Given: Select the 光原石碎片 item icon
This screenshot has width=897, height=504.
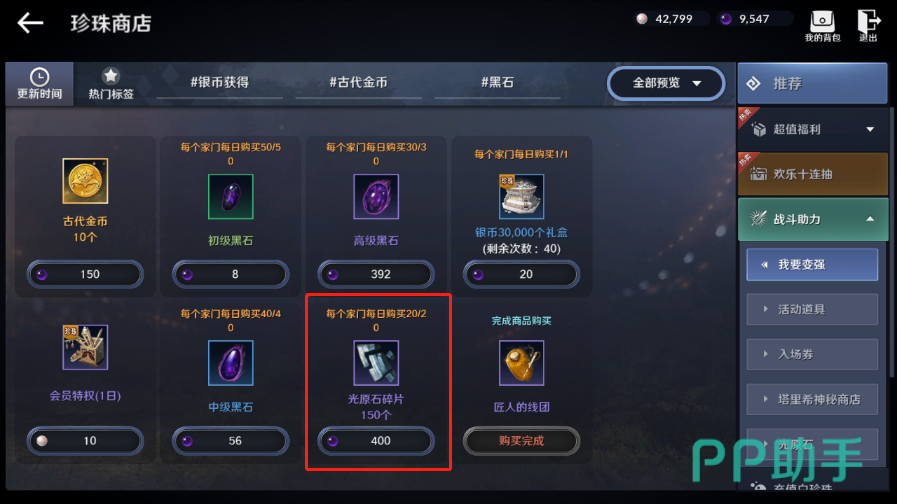Looking at the screenshot, I should (x=376, y=363).
